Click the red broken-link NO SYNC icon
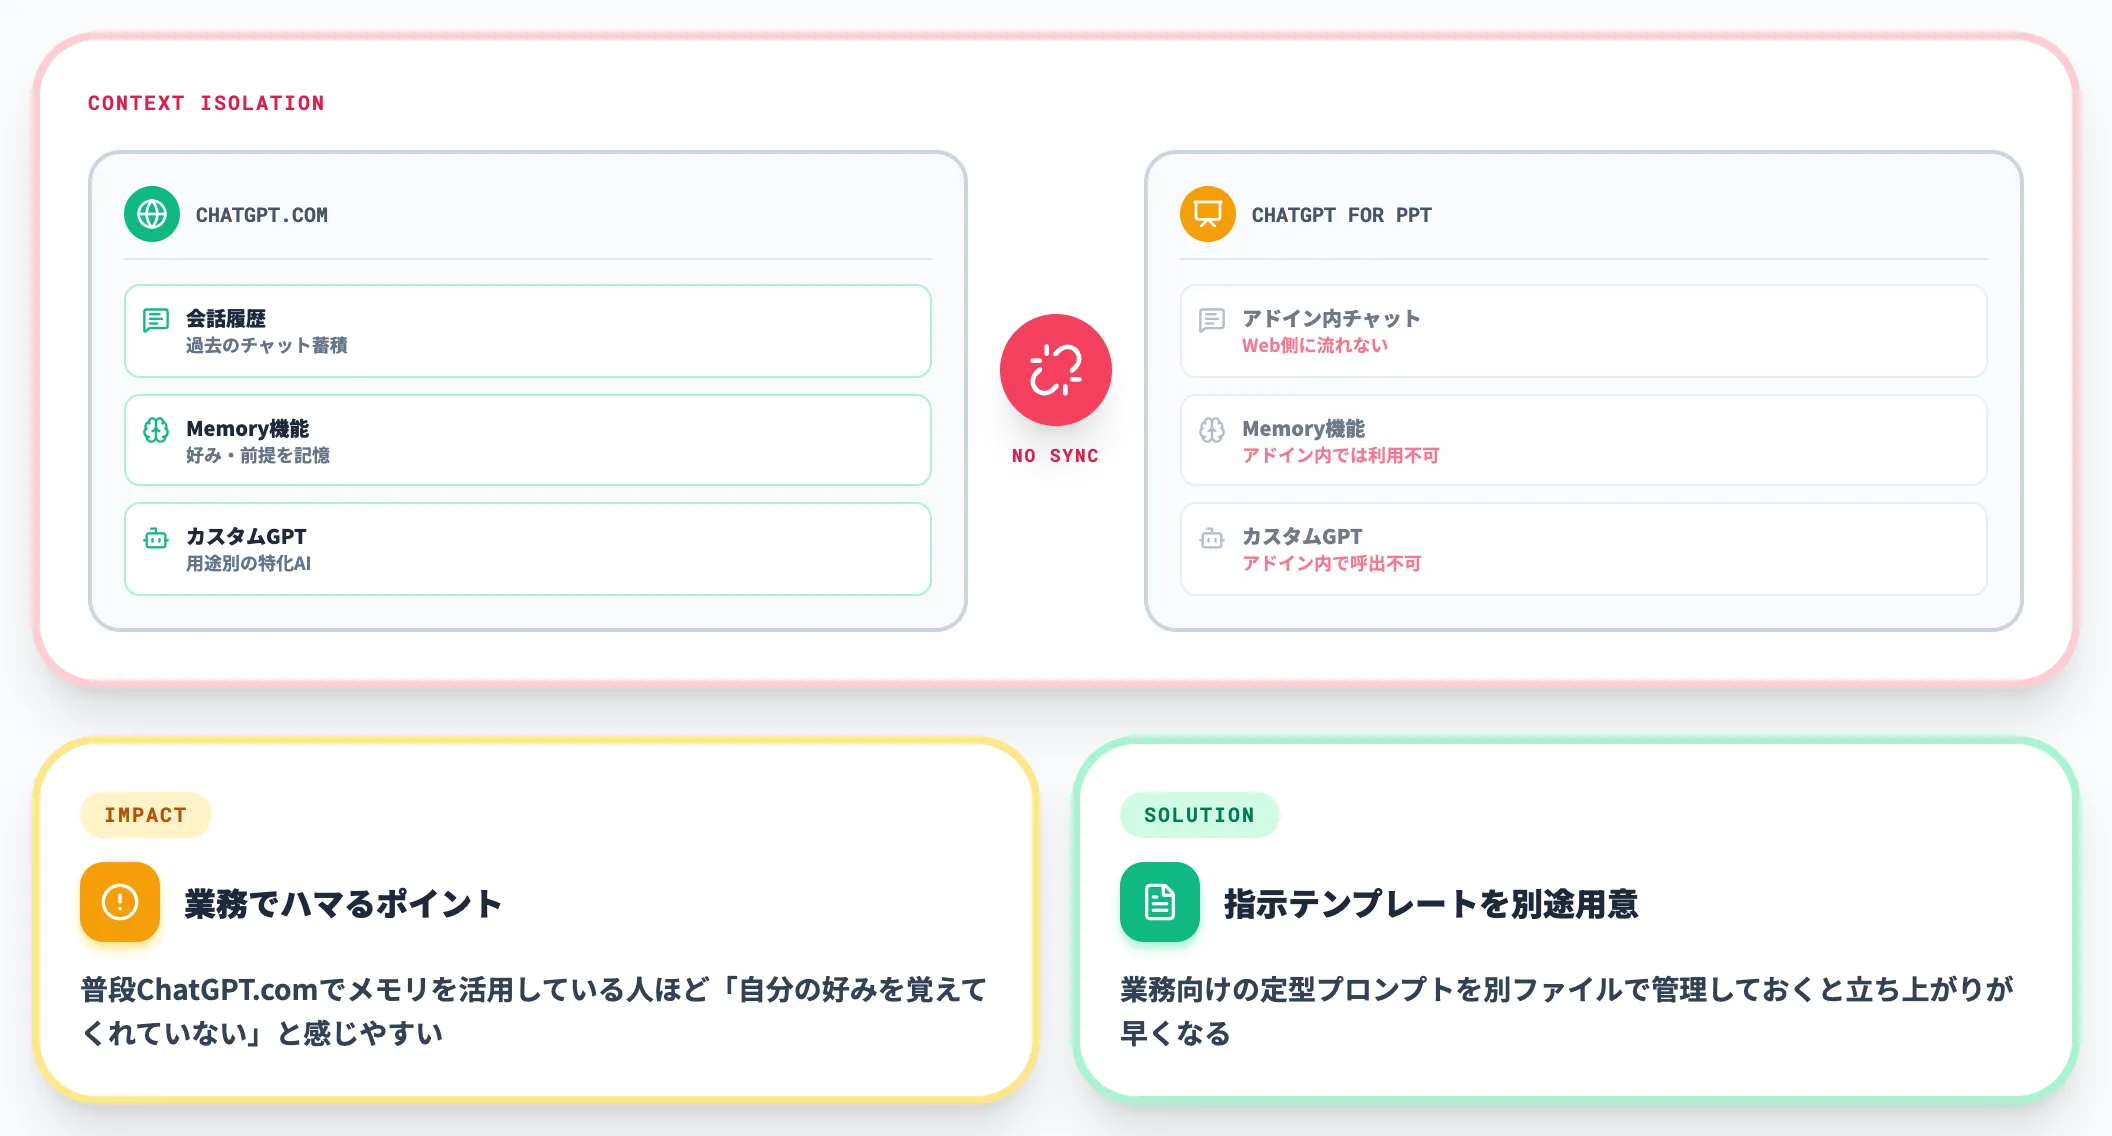Image resolution: width=2112 pixels, height=1136 pixels. pos(1056,370)
